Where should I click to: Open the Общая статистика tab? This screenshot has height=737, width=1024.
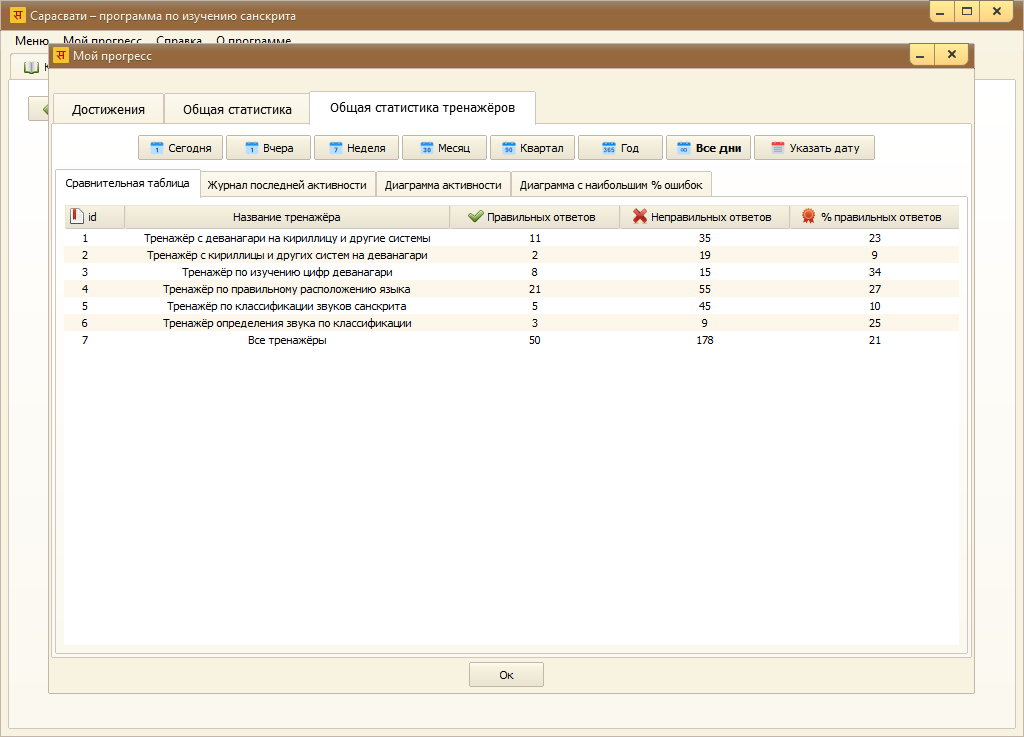click(x=237, y=109)
